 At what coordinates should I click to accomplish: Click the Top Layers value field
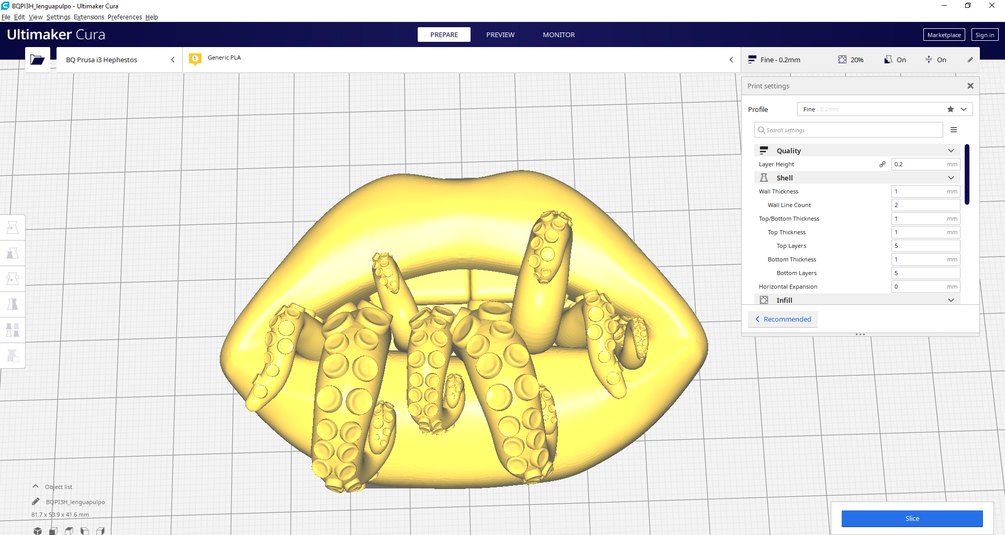click(x=926, y=246)
